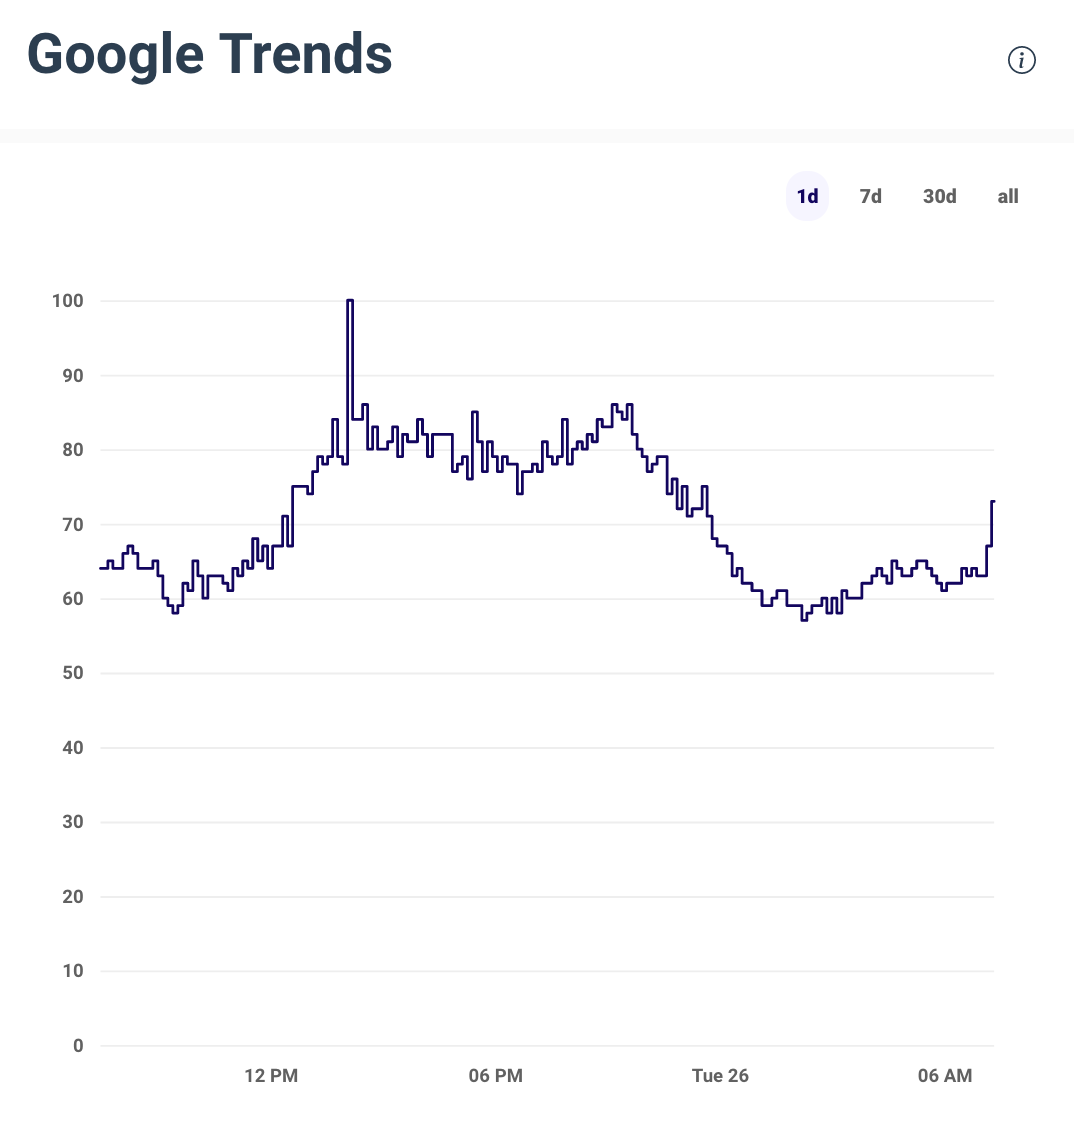Image resolution: width=1074 pixels, height=1126 pixels.
Task: Click the "06 PM" axis label
Action: (495, 1075)
